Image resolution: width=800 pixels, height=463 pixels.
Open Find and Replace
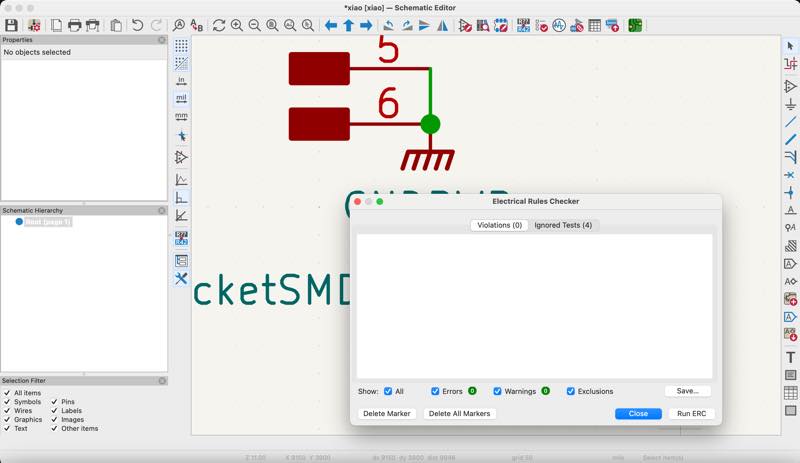[197, 25]
